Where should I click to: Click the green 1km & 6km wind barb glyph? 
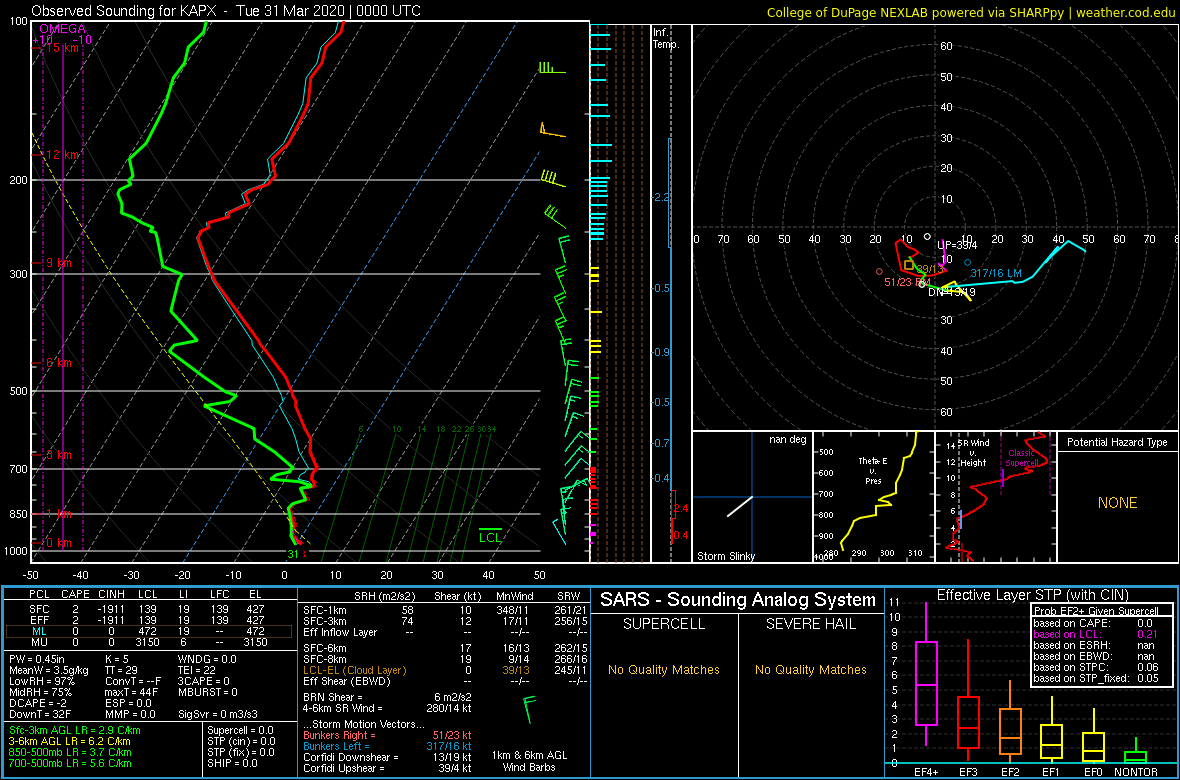(x=530, y=708)
